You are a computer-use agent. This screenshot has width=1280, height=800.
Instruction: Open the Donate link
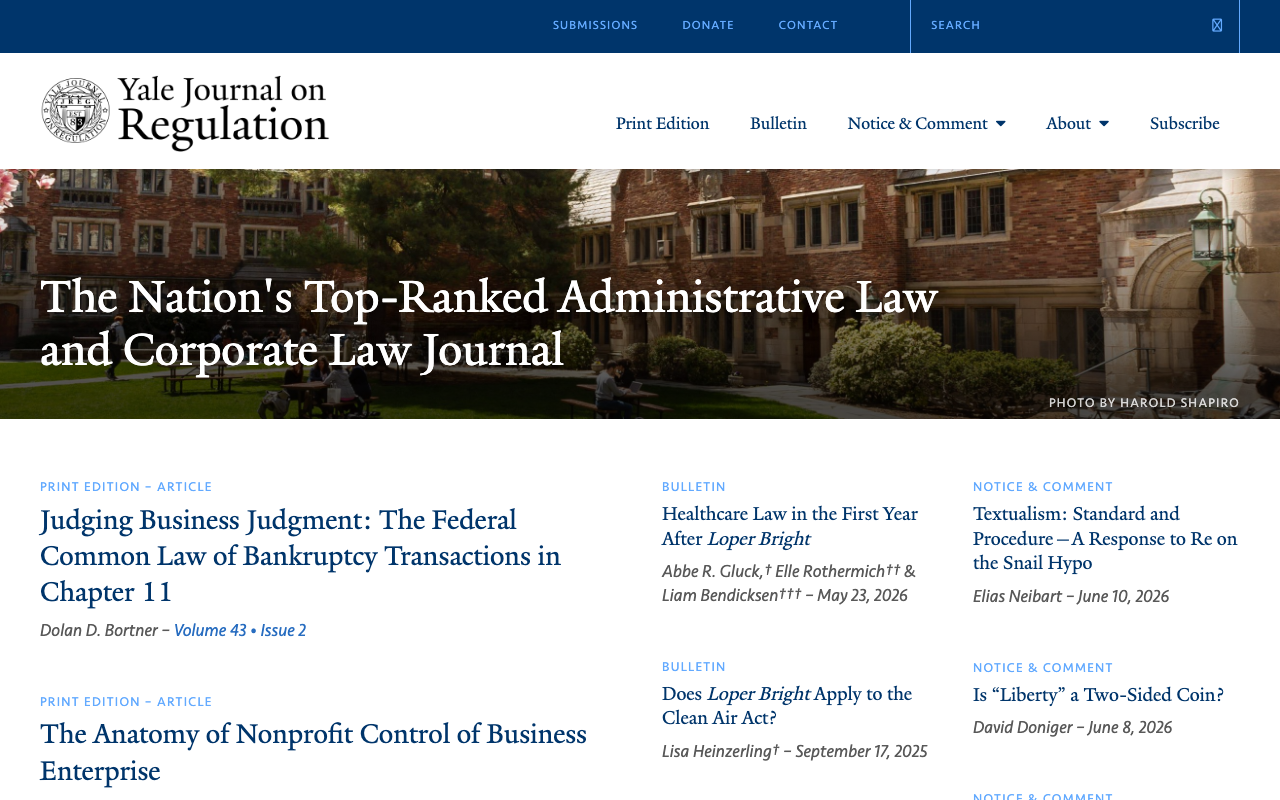[x=708, y=25]
